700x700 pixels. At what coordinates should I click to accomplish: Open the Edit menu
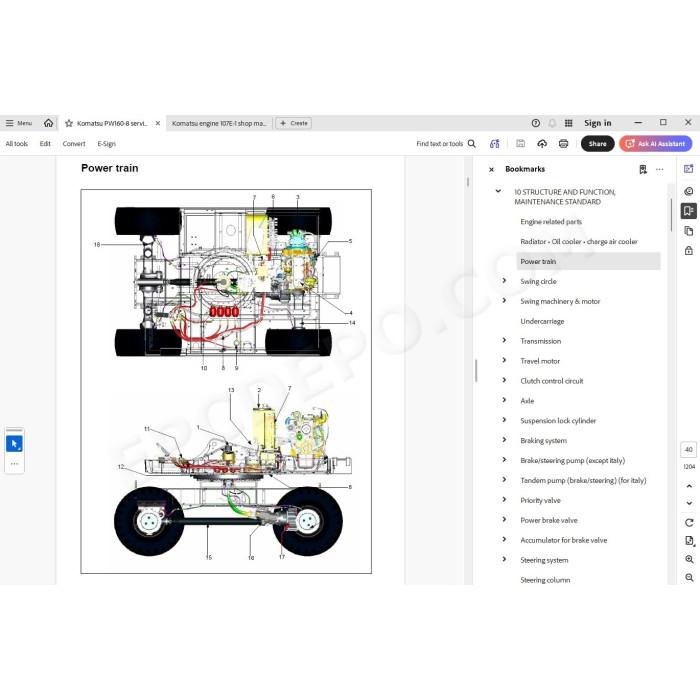point(45,144)
